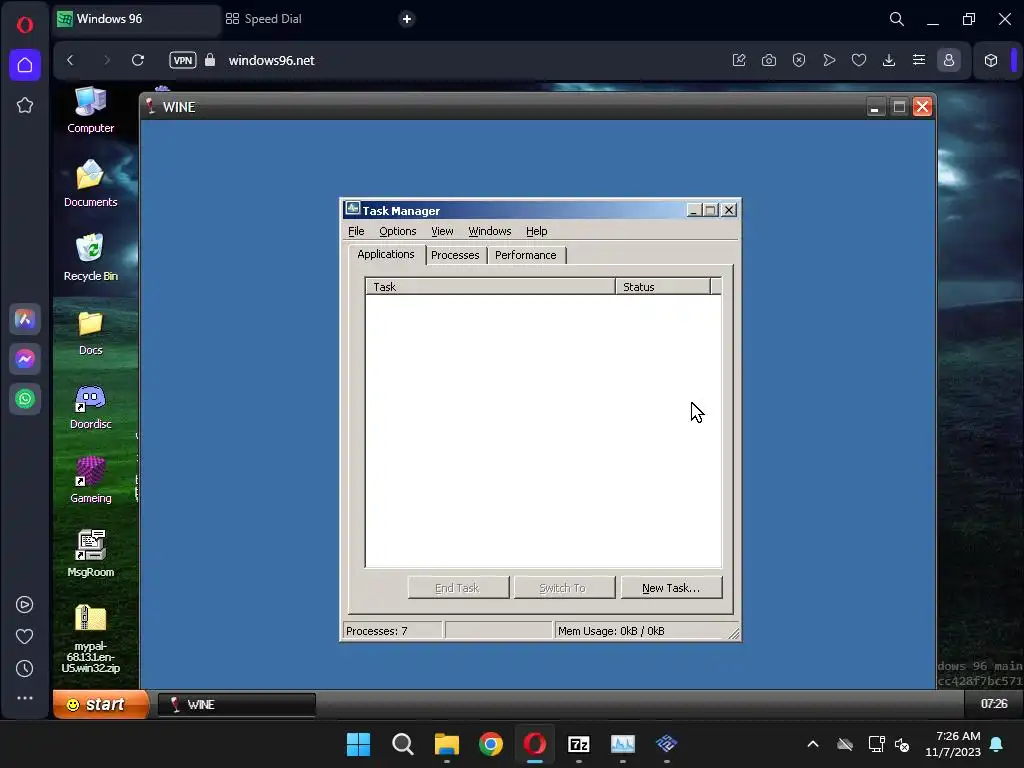
Task: Launch the Gameing shortcut
Action: pos(90,480)
